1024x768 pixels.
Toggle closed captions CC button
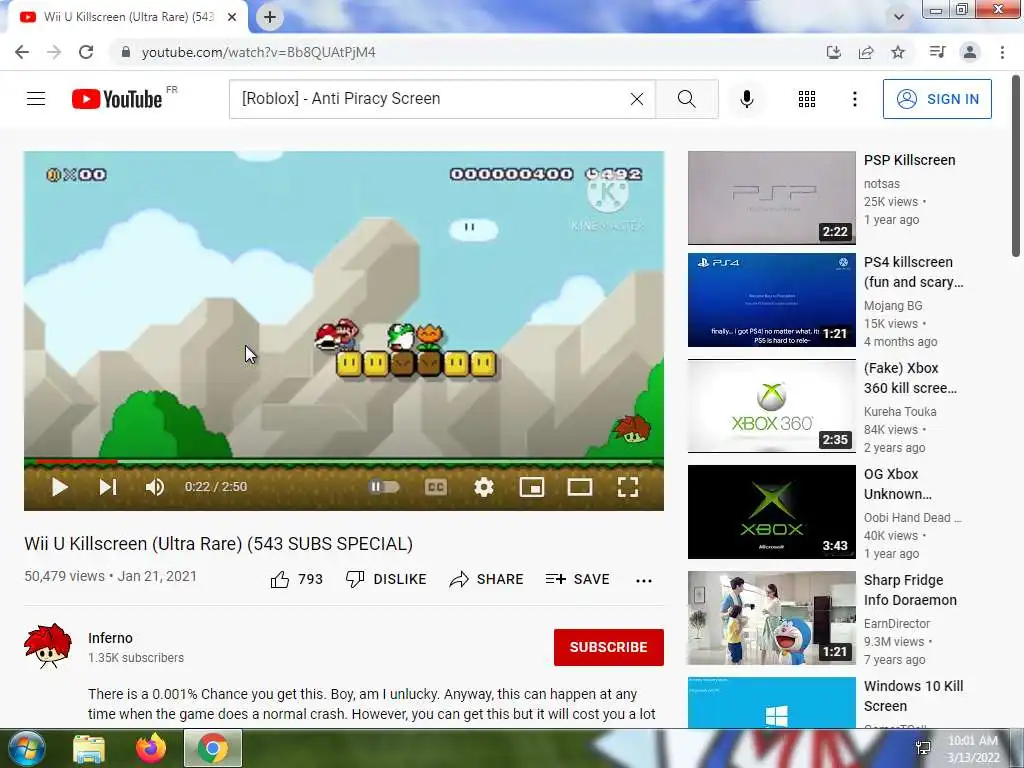[436, 487]
